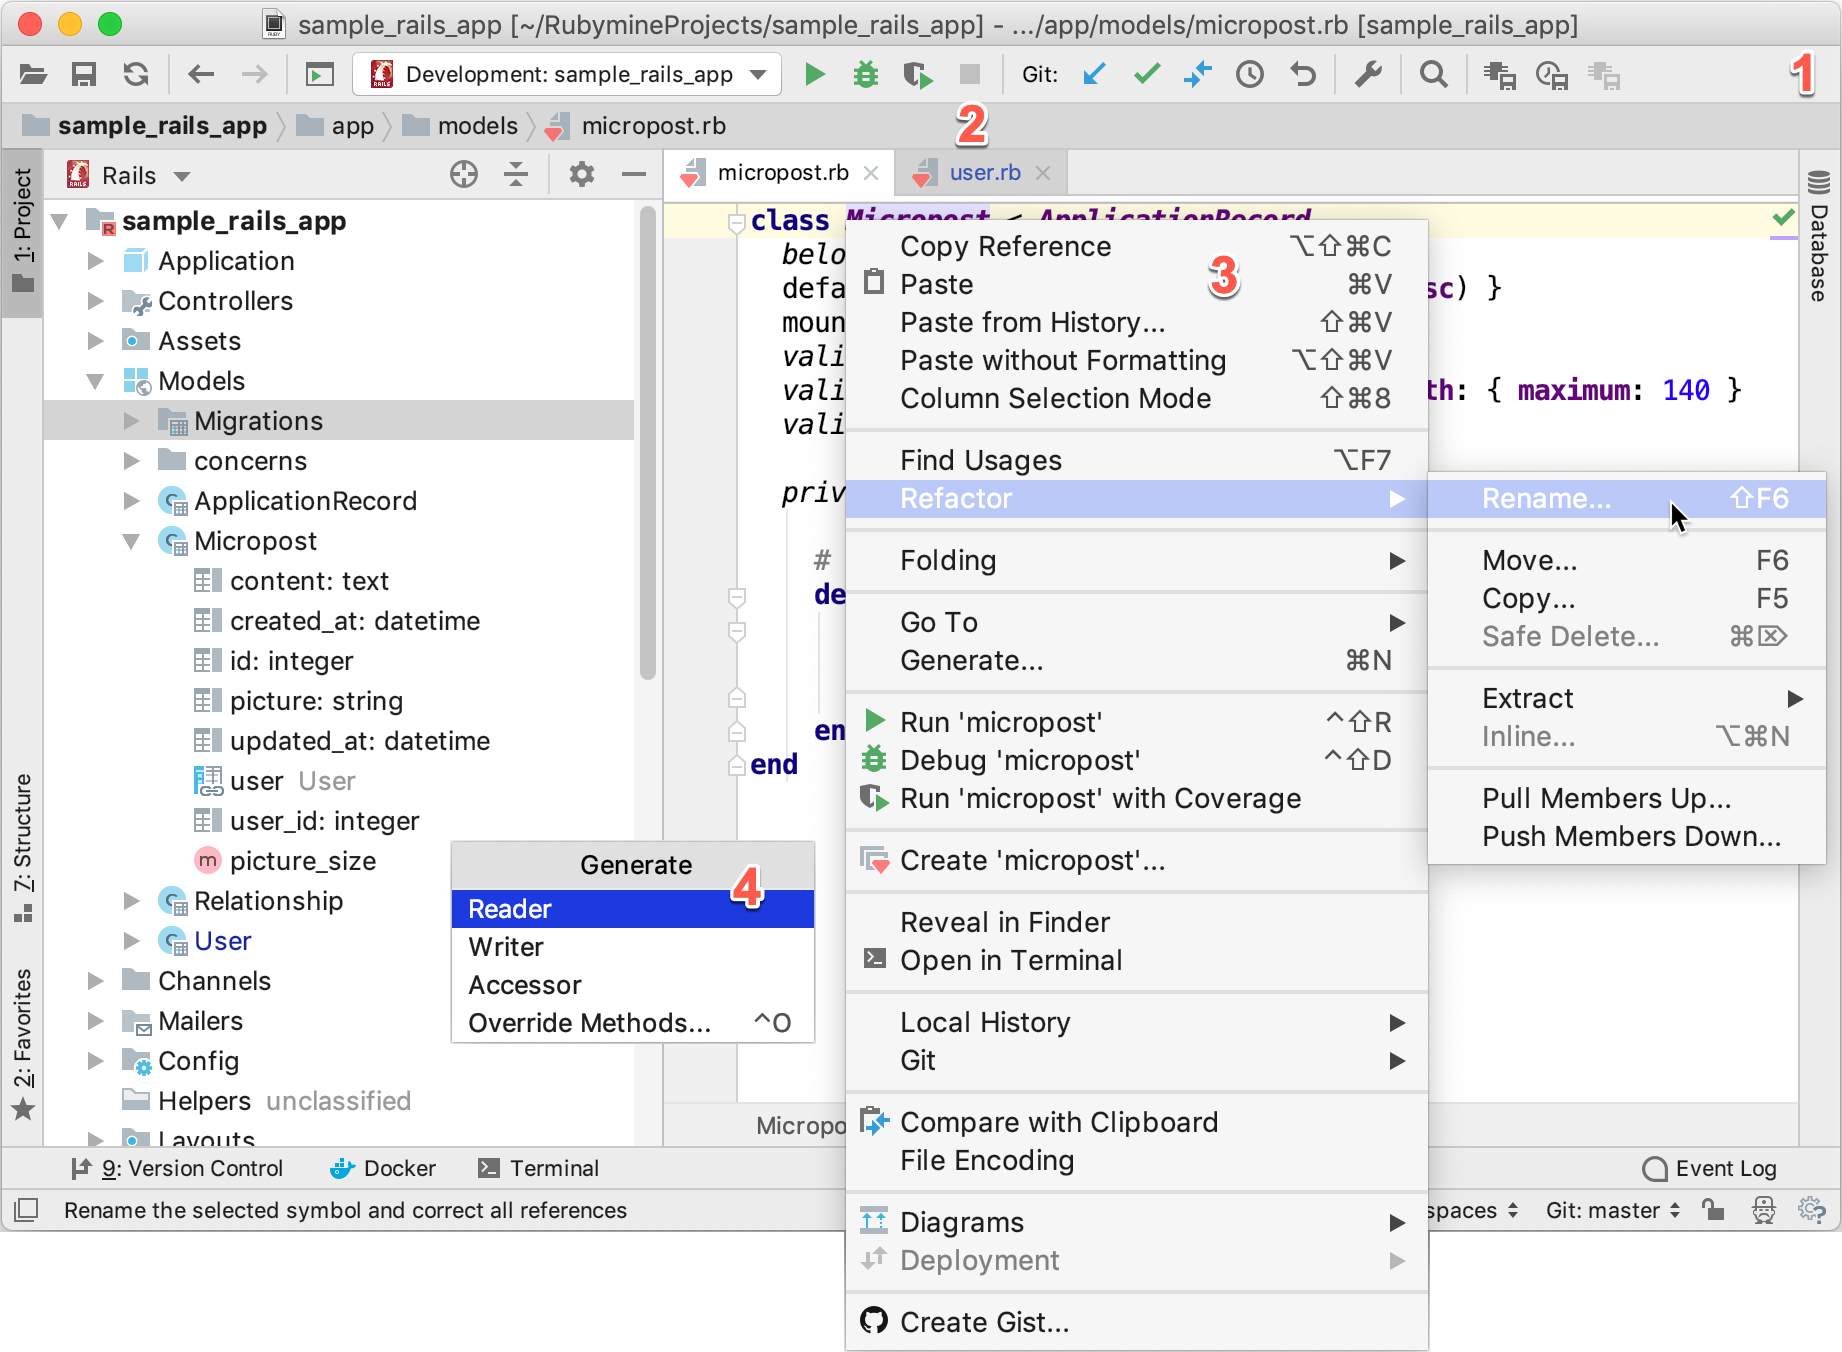
Task: Click the Project tree vertical scrollbar
Action: pyautogui.click(x=647, y=443)
